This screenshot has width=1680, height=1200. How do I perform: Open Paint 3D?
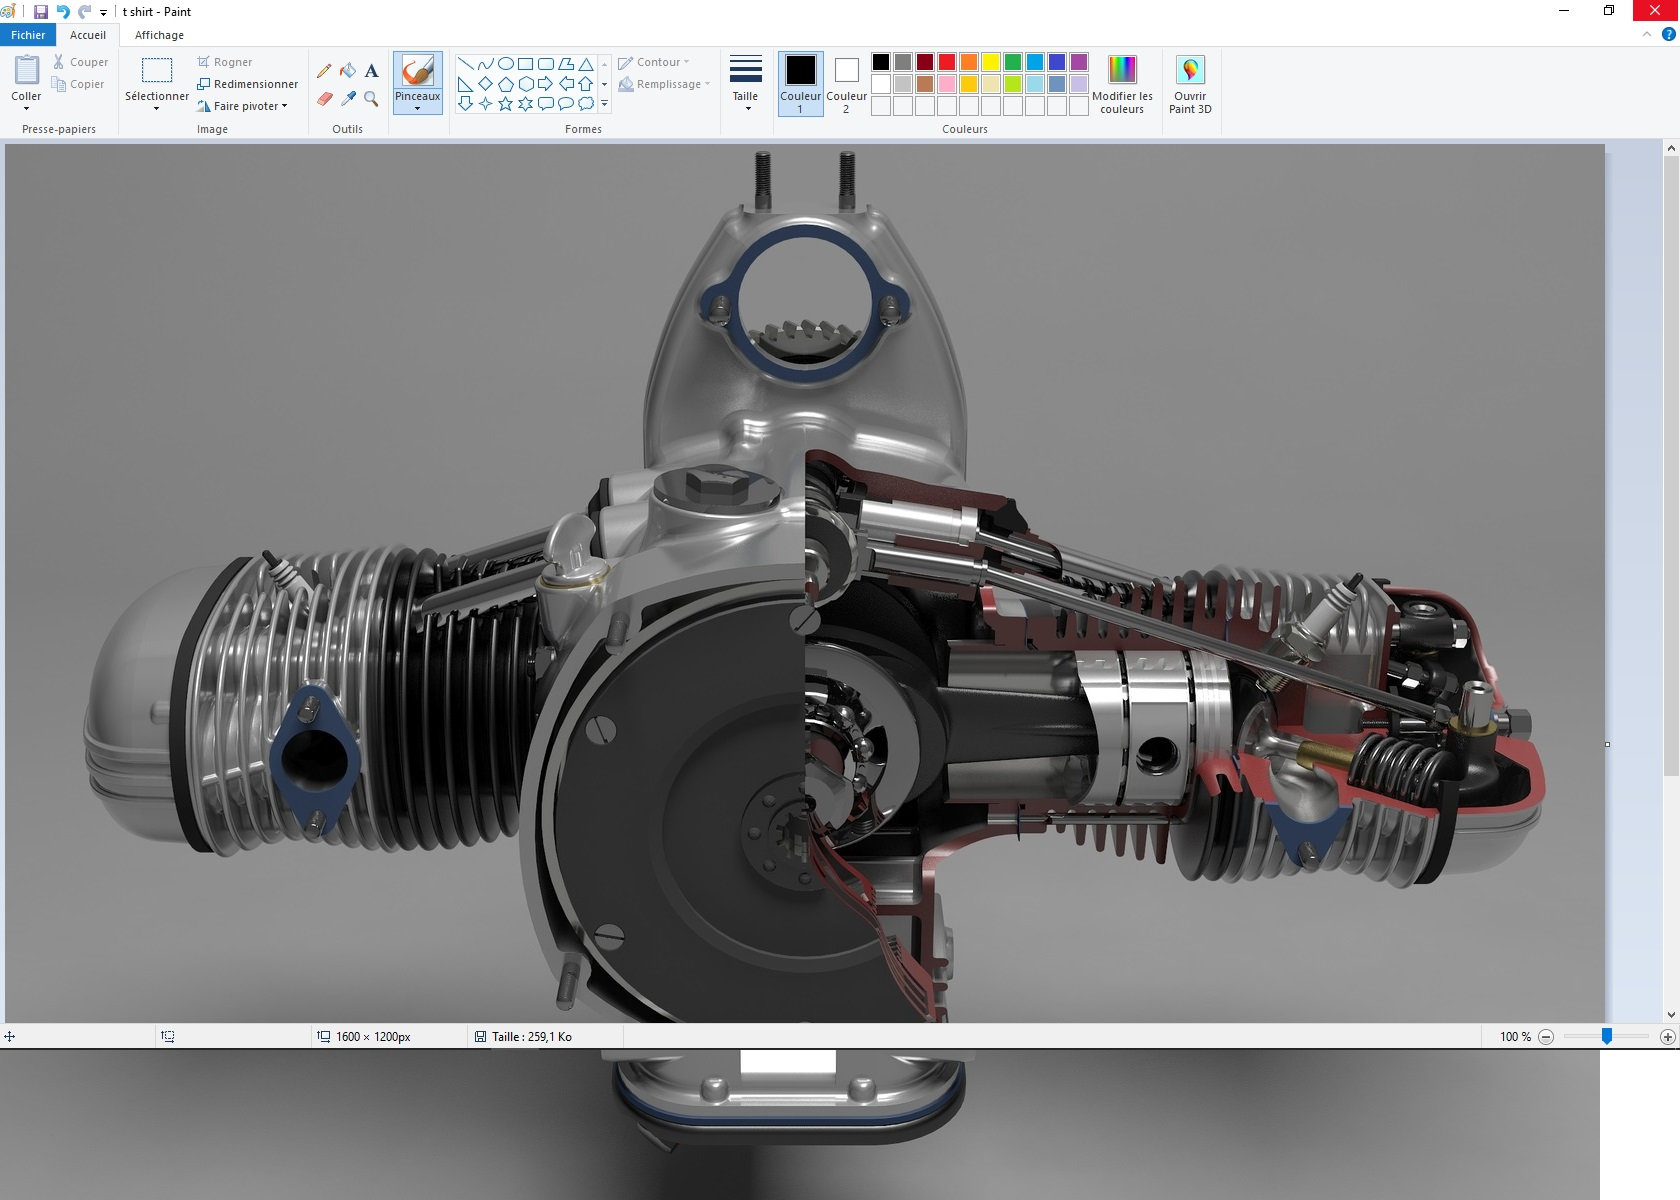[x=1189, y=84]
